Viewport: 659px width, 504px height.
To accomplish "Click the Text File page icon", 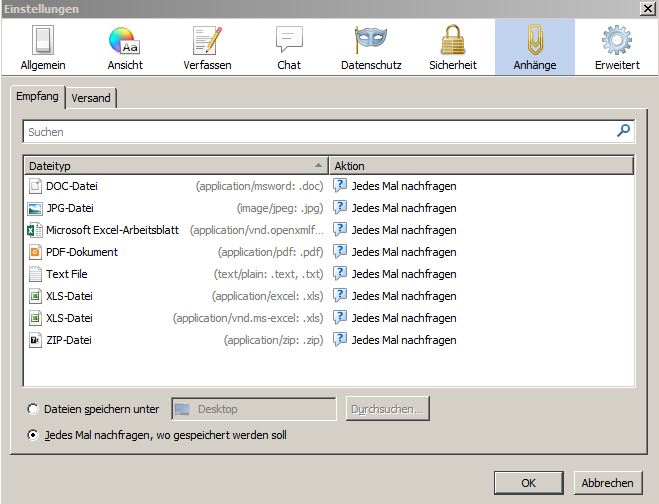I will pos(35,274).
